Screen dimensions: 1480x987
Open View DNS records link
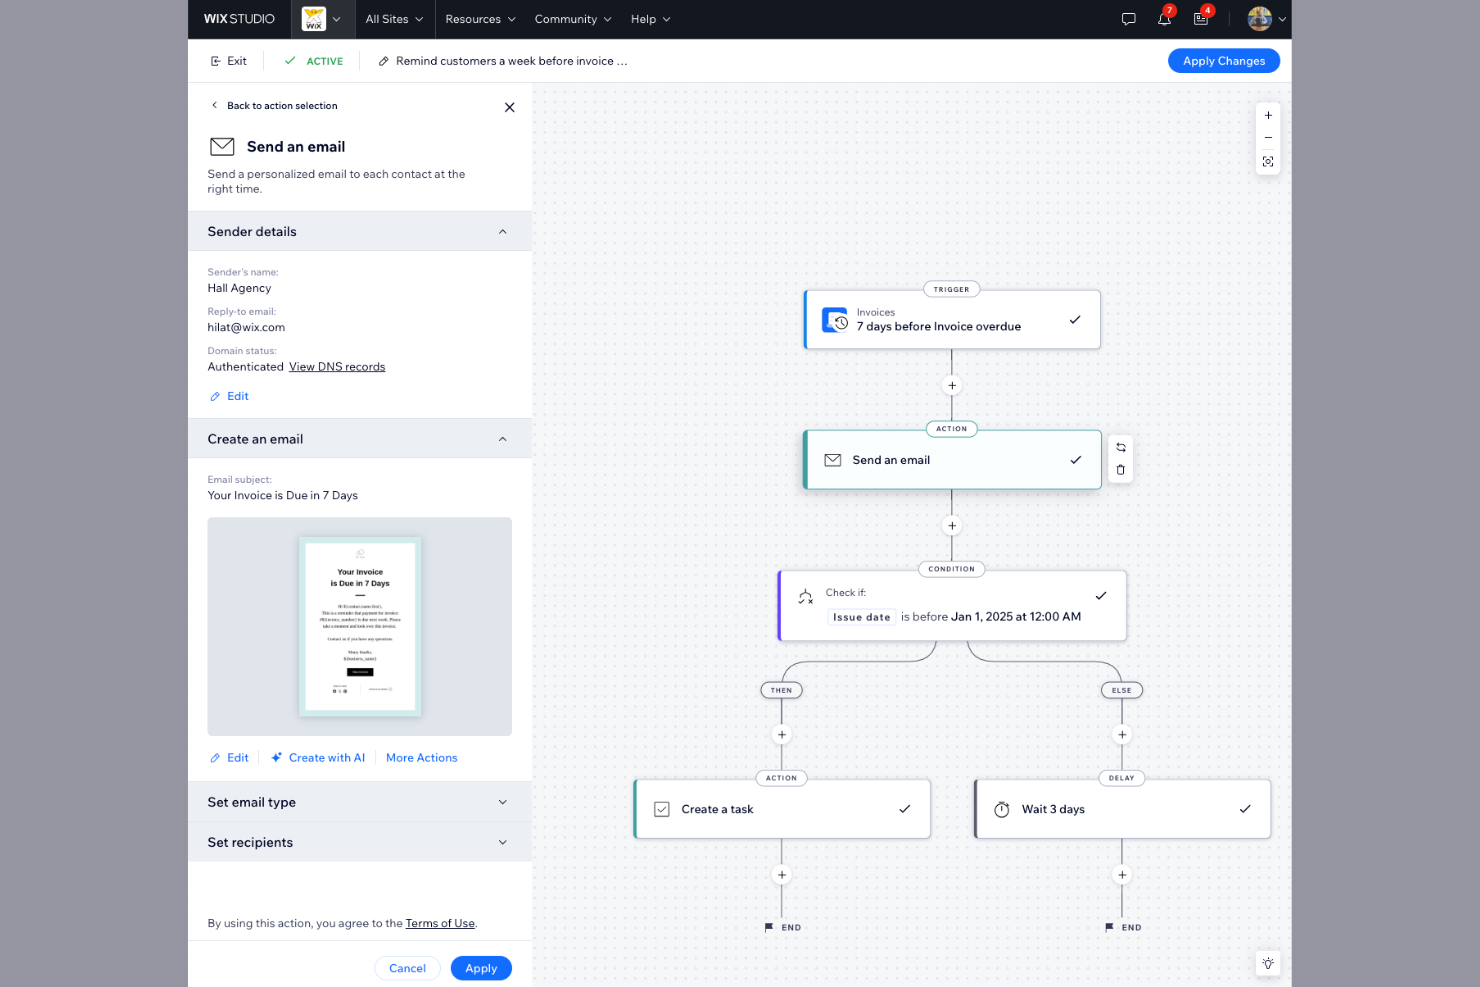tap(337, 367)
